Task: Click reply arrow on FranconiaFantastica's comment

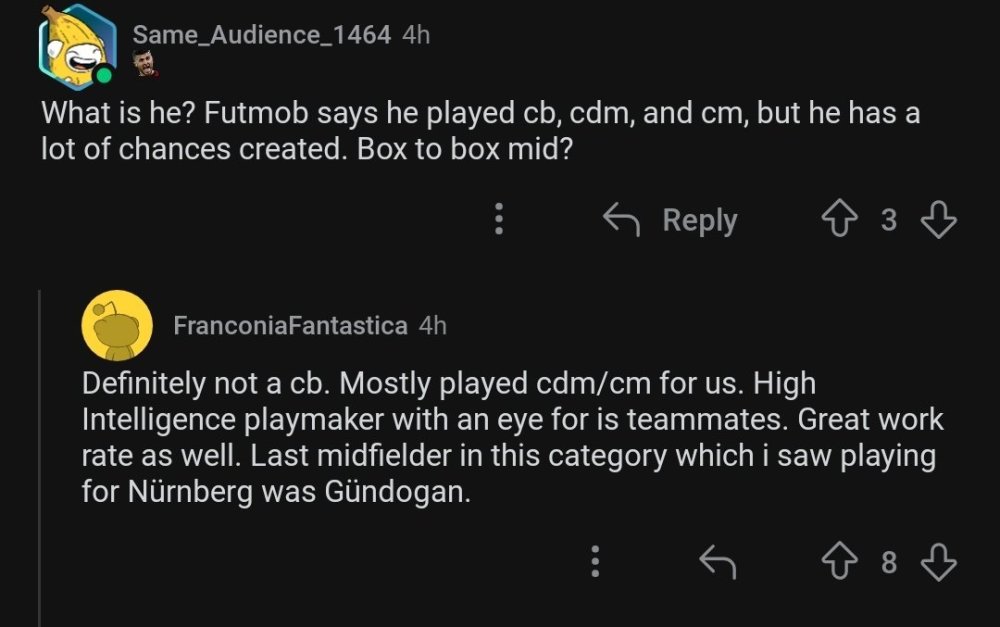Action: 717,563
